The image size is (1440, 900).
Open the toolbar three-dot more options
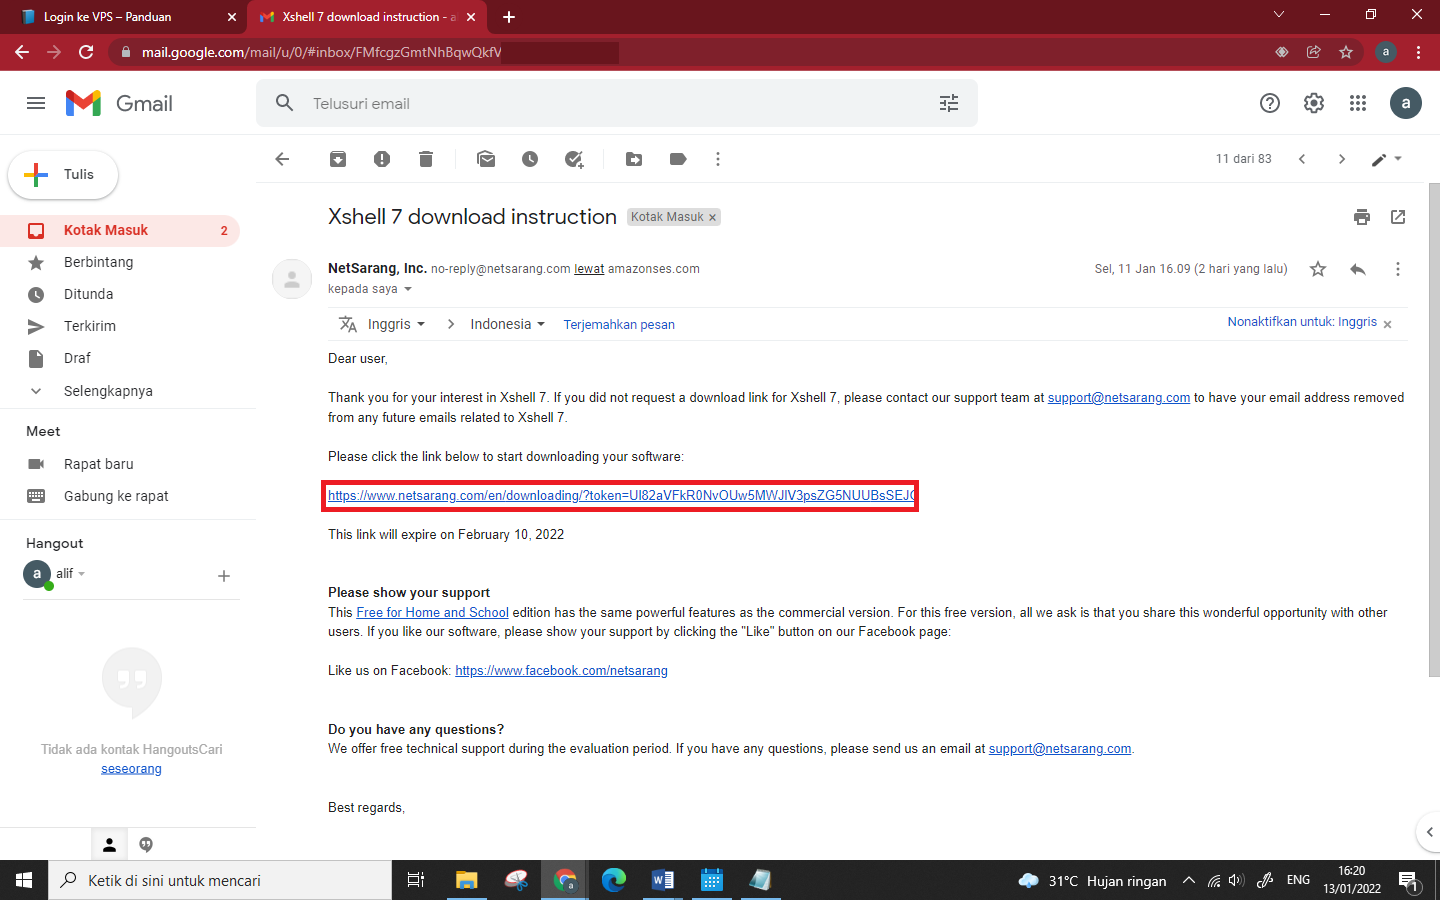point(718,159)
